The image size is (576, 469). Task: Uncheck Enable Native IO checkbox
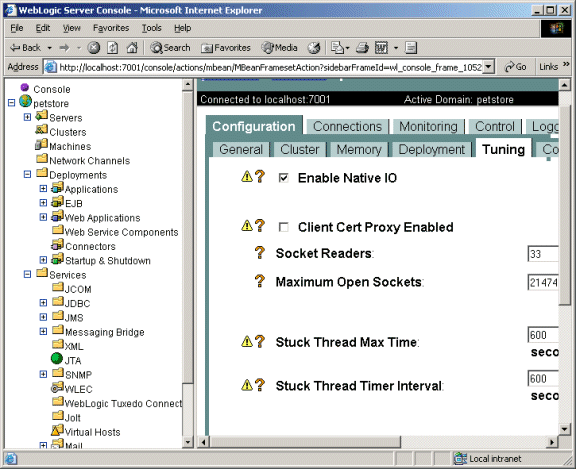[x=284, y=178]
